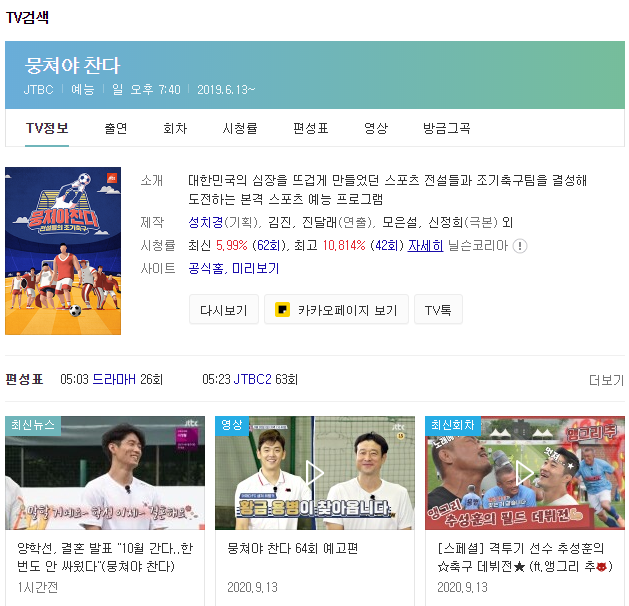Image resolution: width=629 pixels, height=606 pixels.
Task: Click the Nielsen Korea info exclamation icon
Action: 520,246
